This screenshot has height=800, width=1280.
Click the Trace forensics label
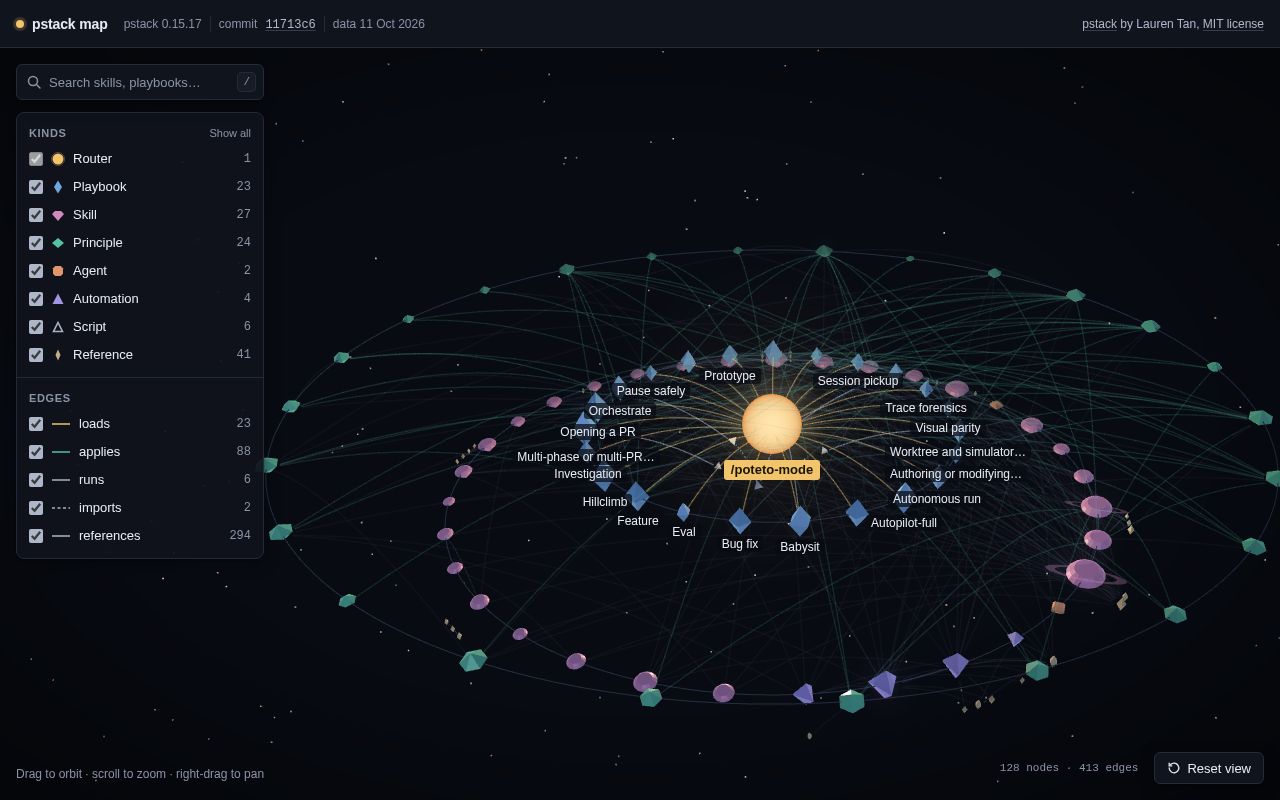coord(926,408)
